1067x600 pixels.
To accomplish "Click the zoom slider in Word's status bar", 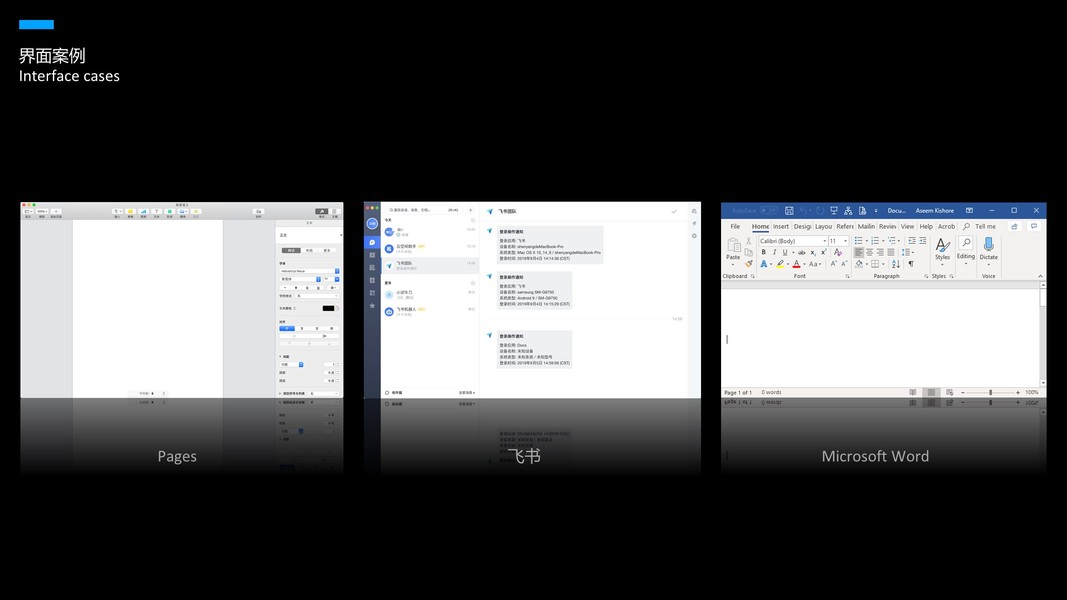I will tap(990, 393).
